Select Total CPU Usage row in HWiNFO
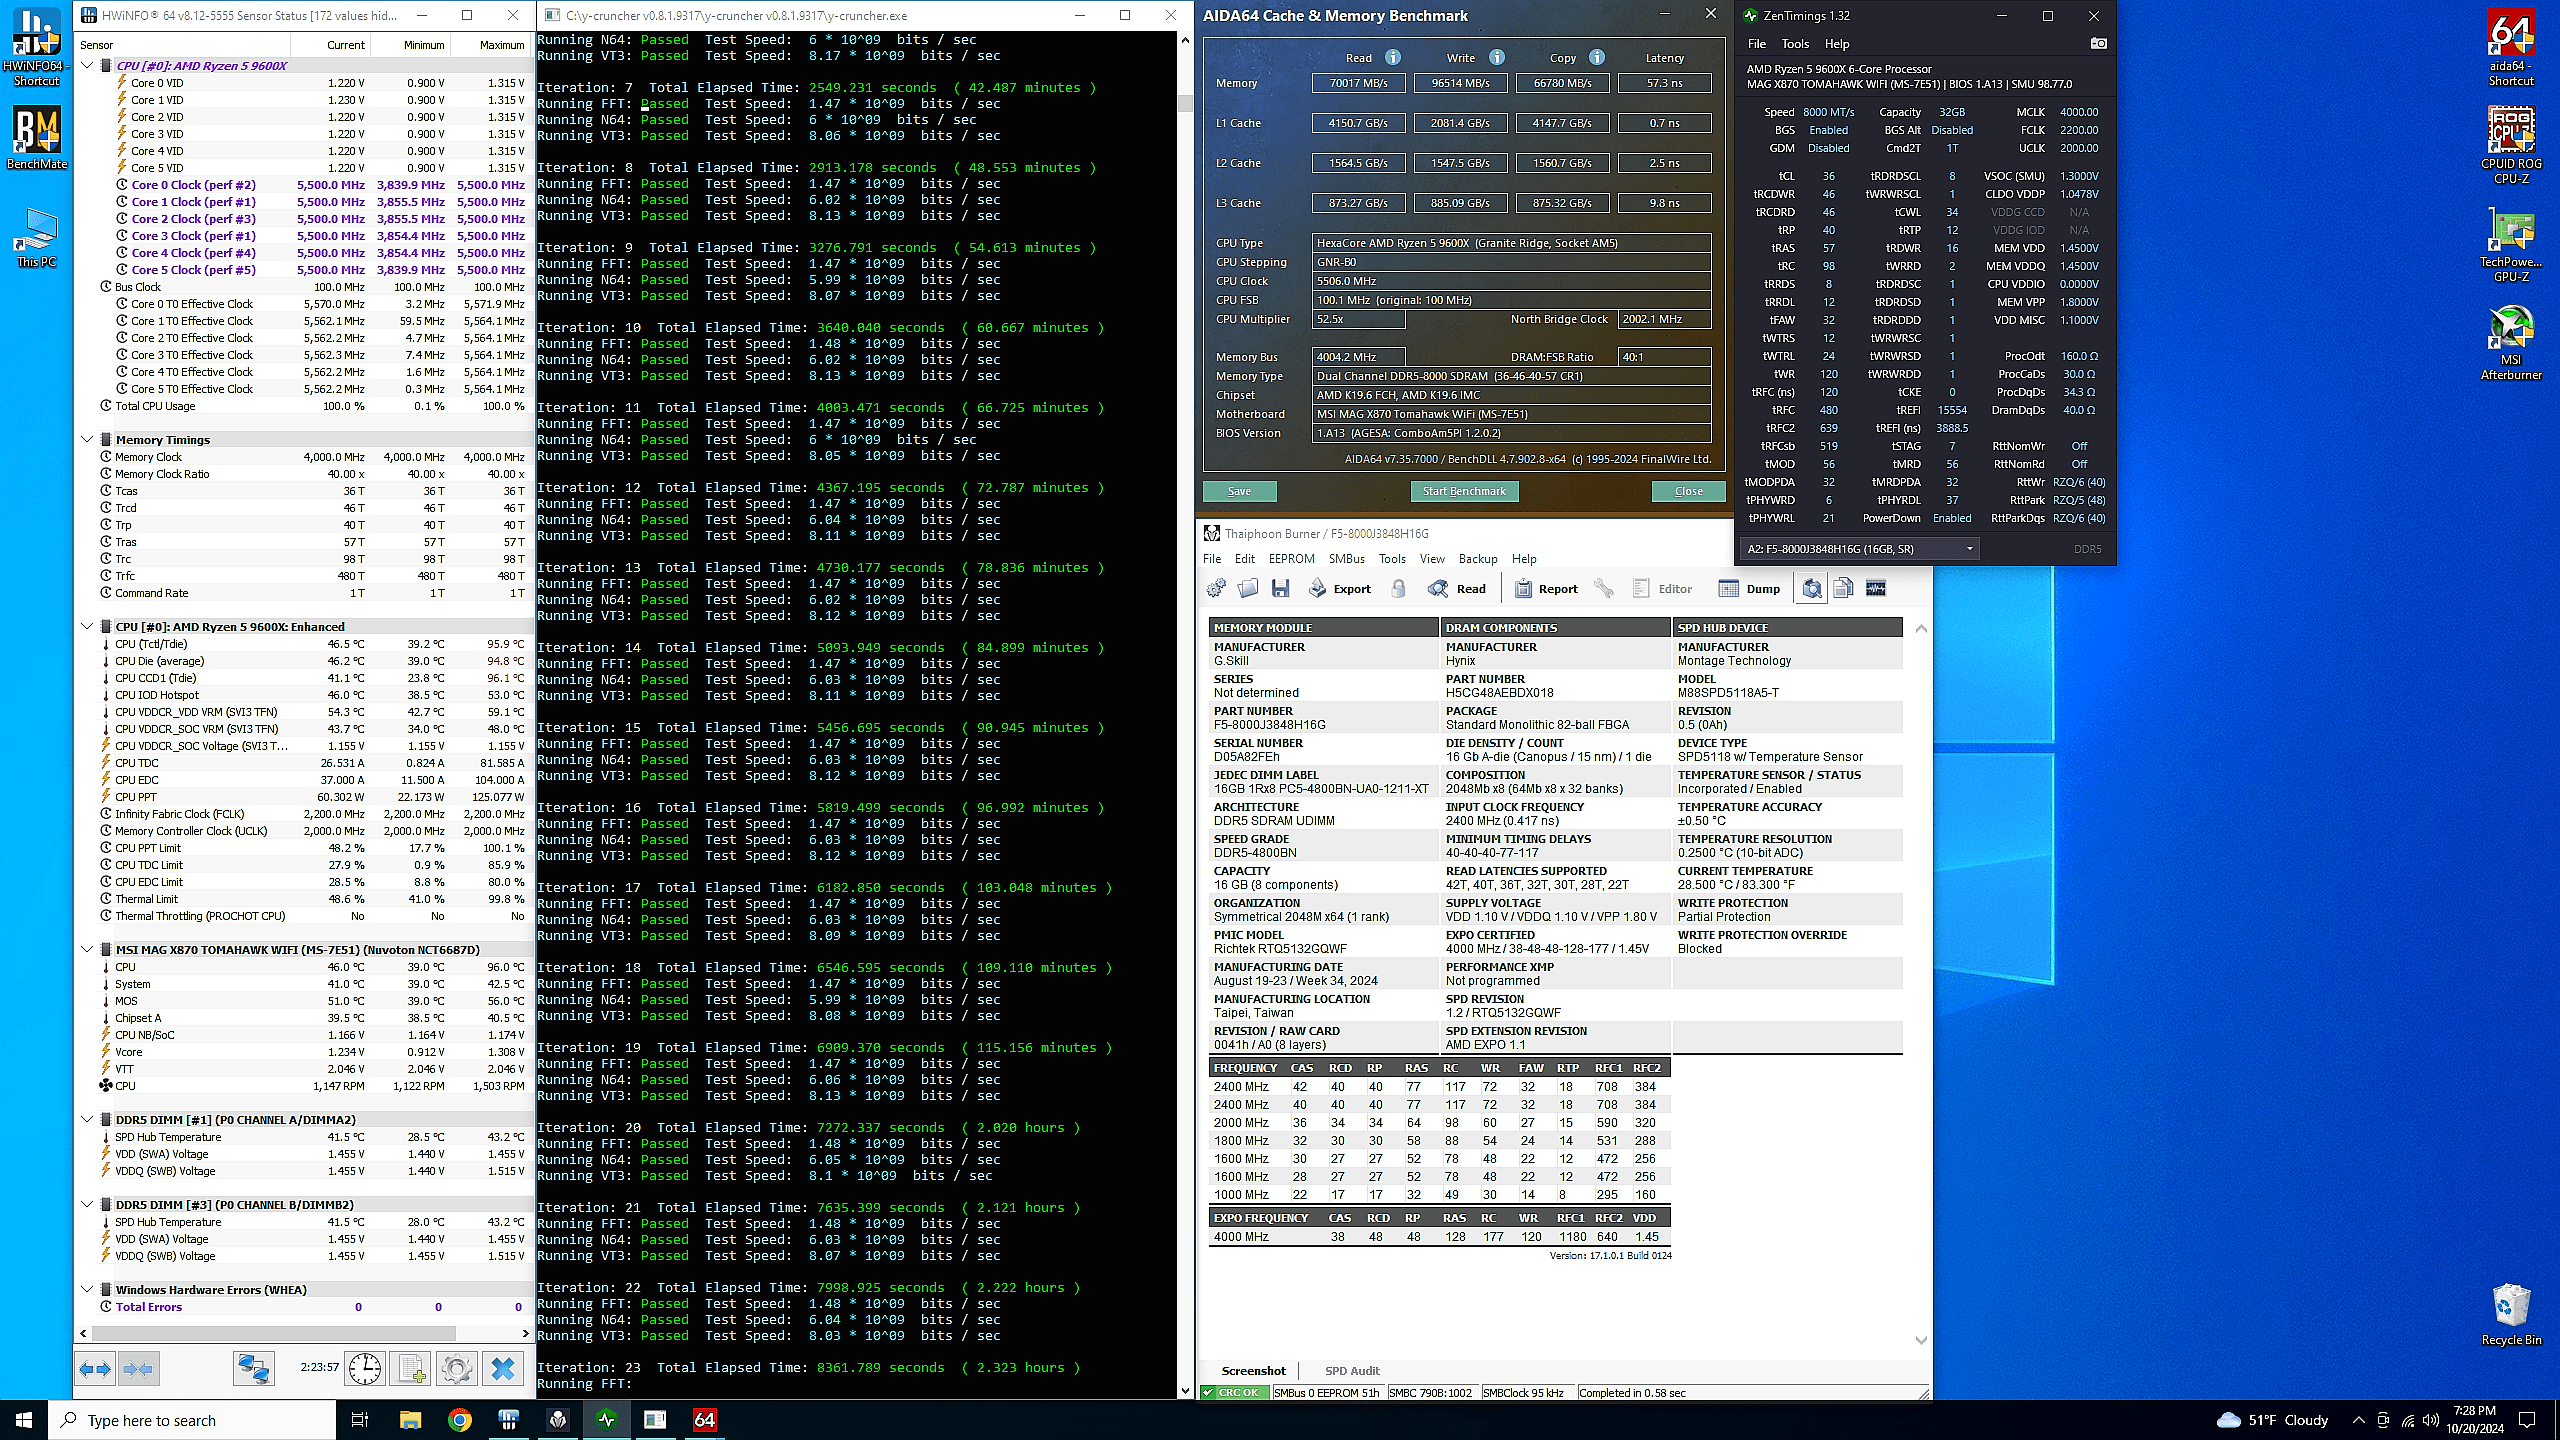 coord(304,406)
